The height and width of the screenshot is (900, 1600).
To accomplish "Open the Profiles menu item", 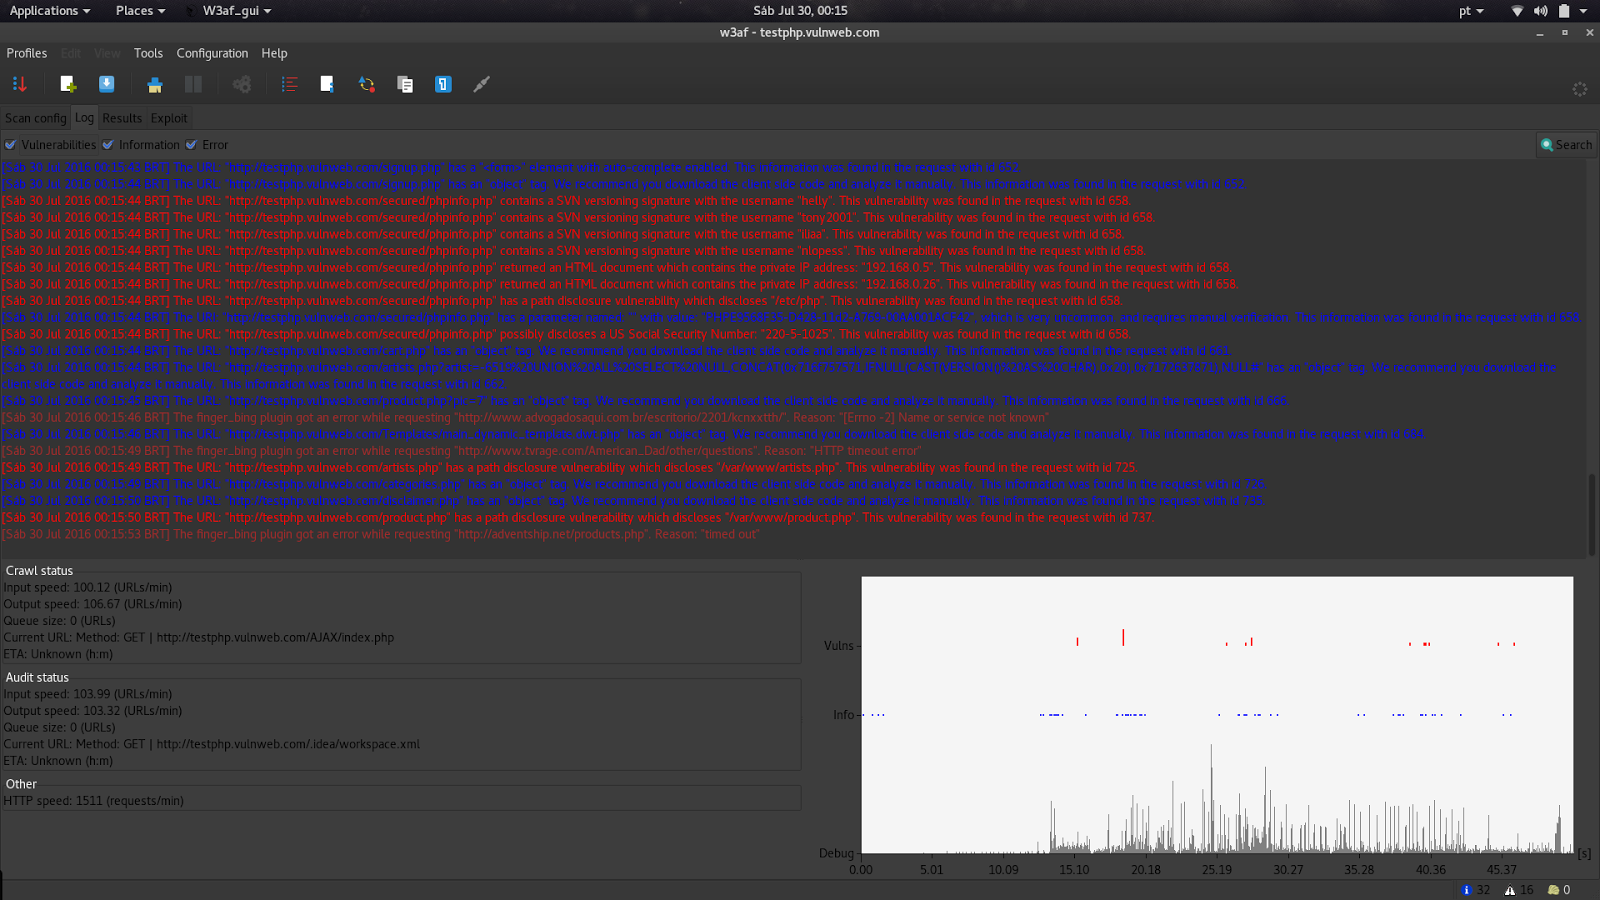I will tap(26, 53).
